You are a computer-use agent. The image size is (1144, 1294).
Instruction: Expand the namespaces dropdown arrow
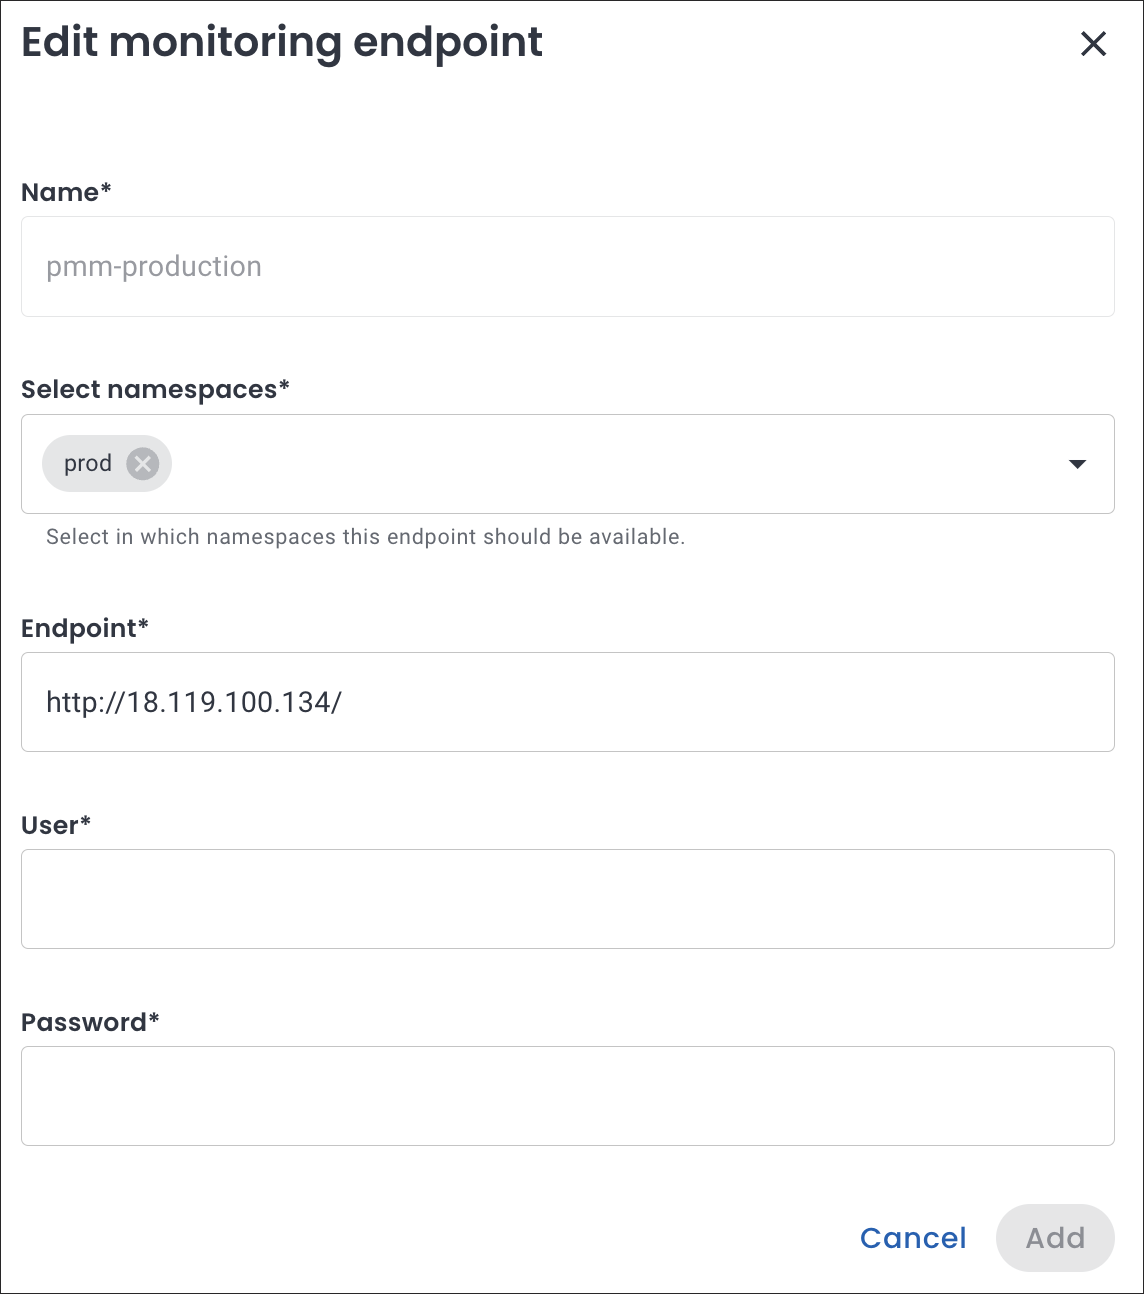click(1077, 464)
